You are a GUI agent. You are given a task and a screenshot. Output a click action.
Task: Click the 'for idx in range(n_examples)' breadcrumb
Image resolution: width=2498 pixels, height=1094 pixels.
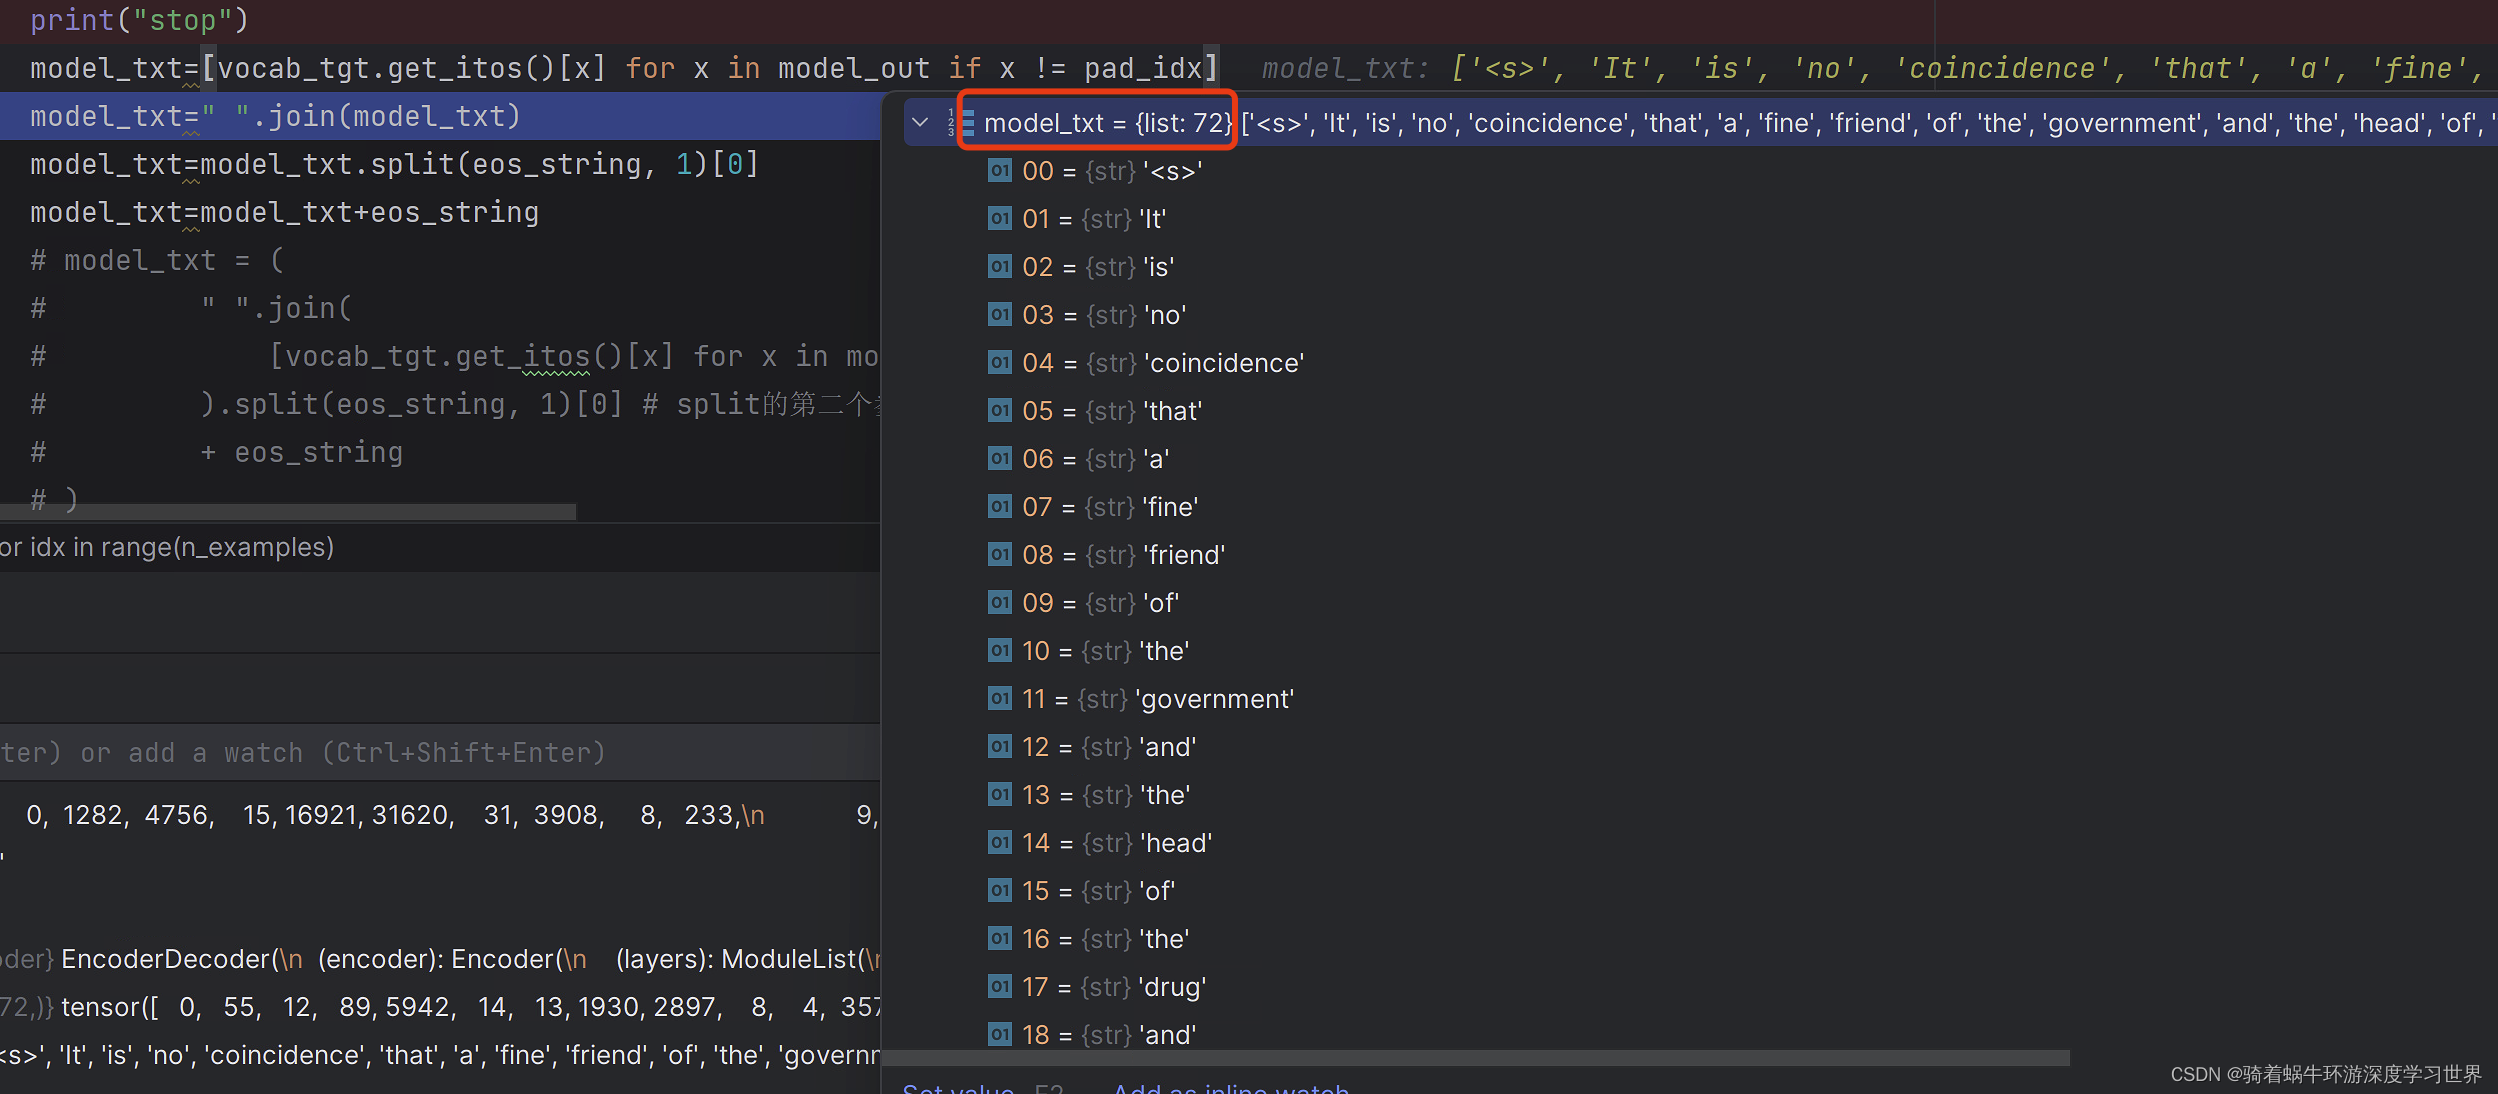167,547
